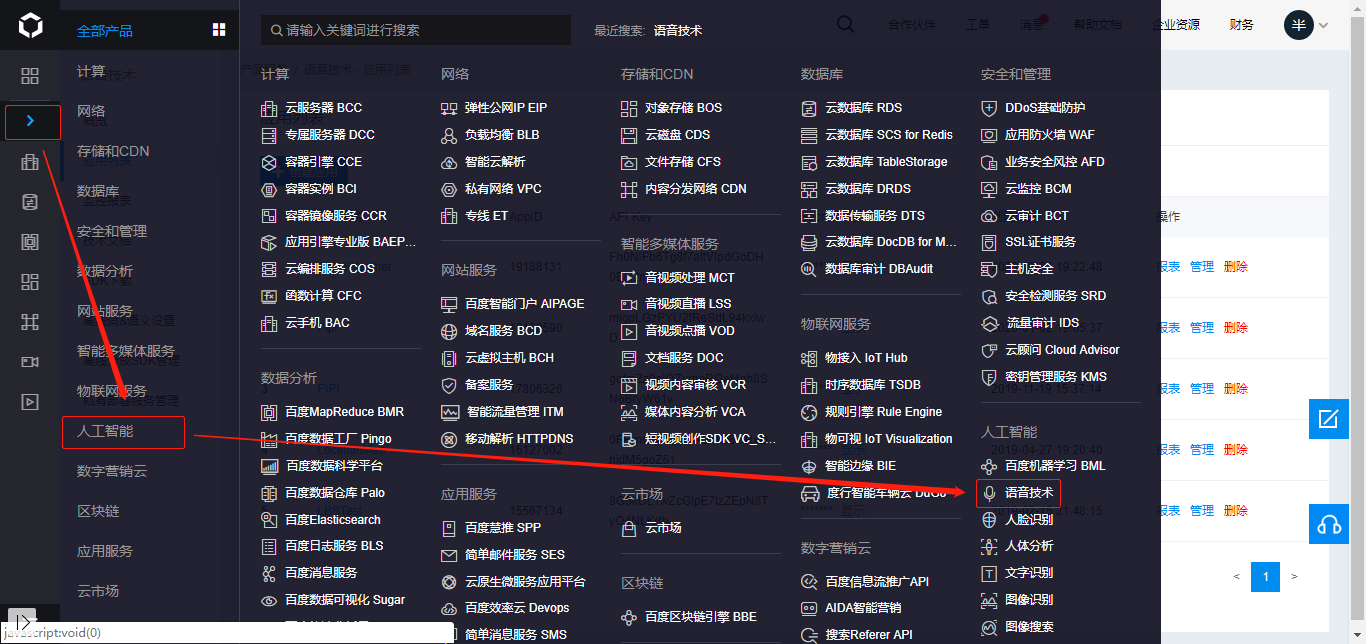This screenshot has width=1366, height=644.
Task: Open 帮助文档 in top navigation
Action: pos(1097,25)
